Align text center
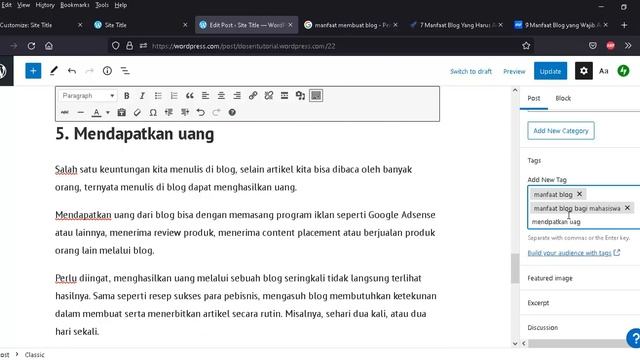Viewport: 640px width, 360px height. tap(221, 96)
